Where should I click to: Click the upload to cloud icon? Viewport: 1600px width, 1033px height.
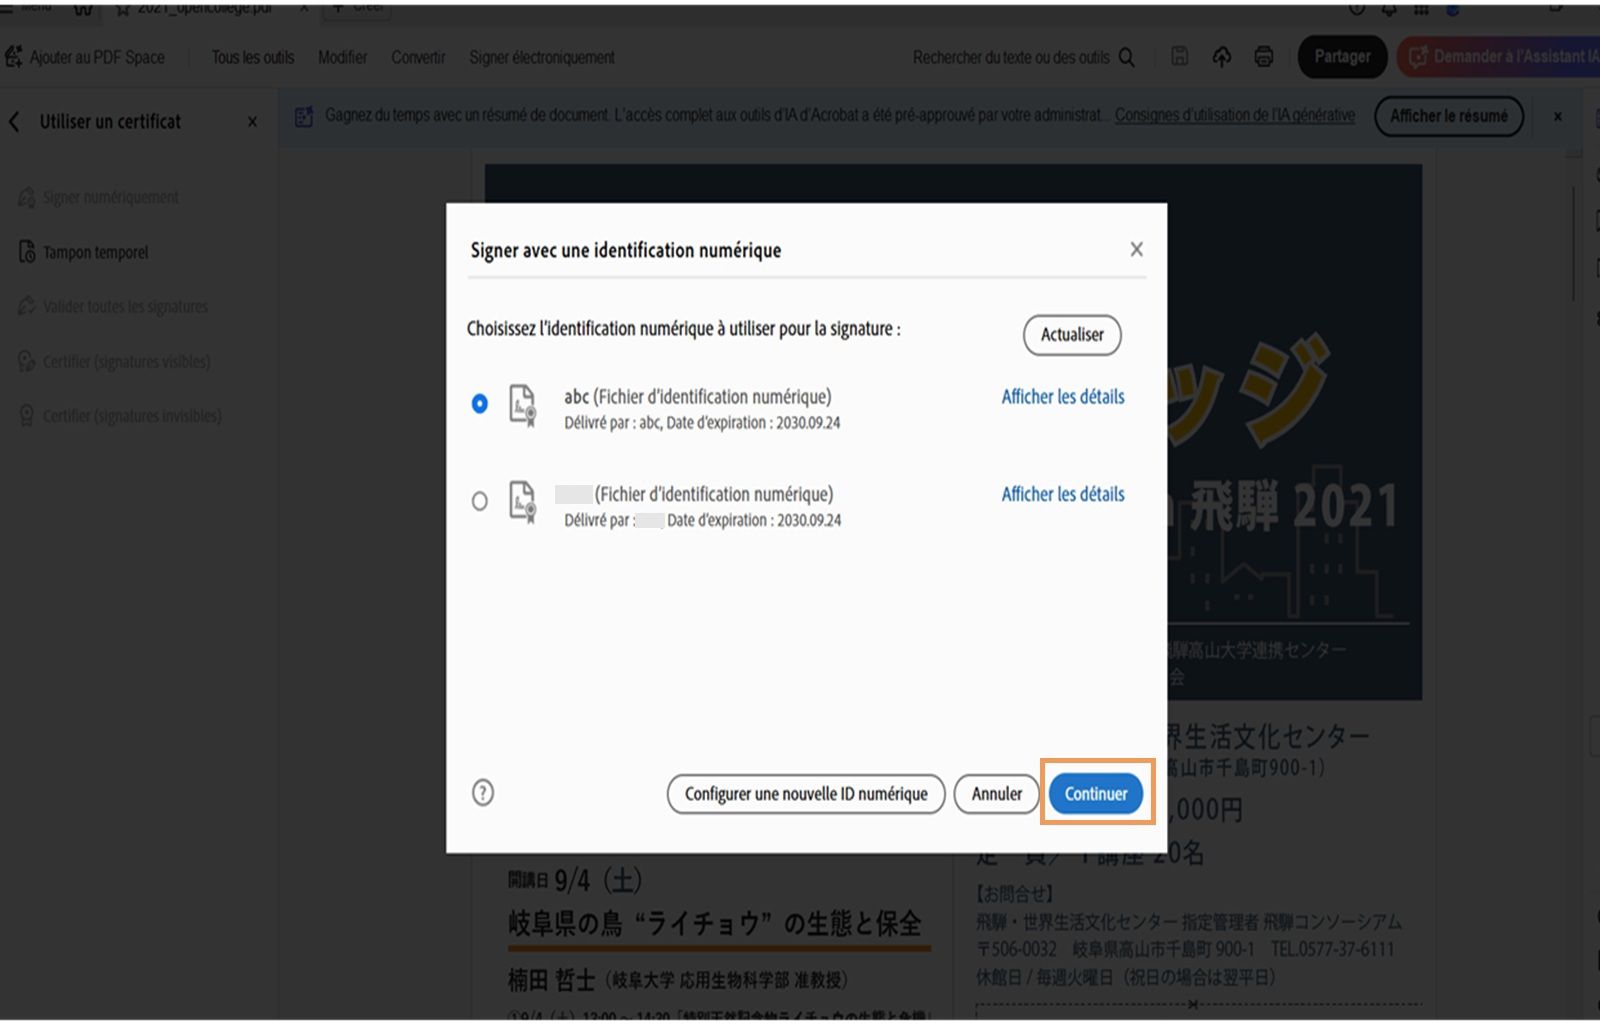[x=1221, y=57]
